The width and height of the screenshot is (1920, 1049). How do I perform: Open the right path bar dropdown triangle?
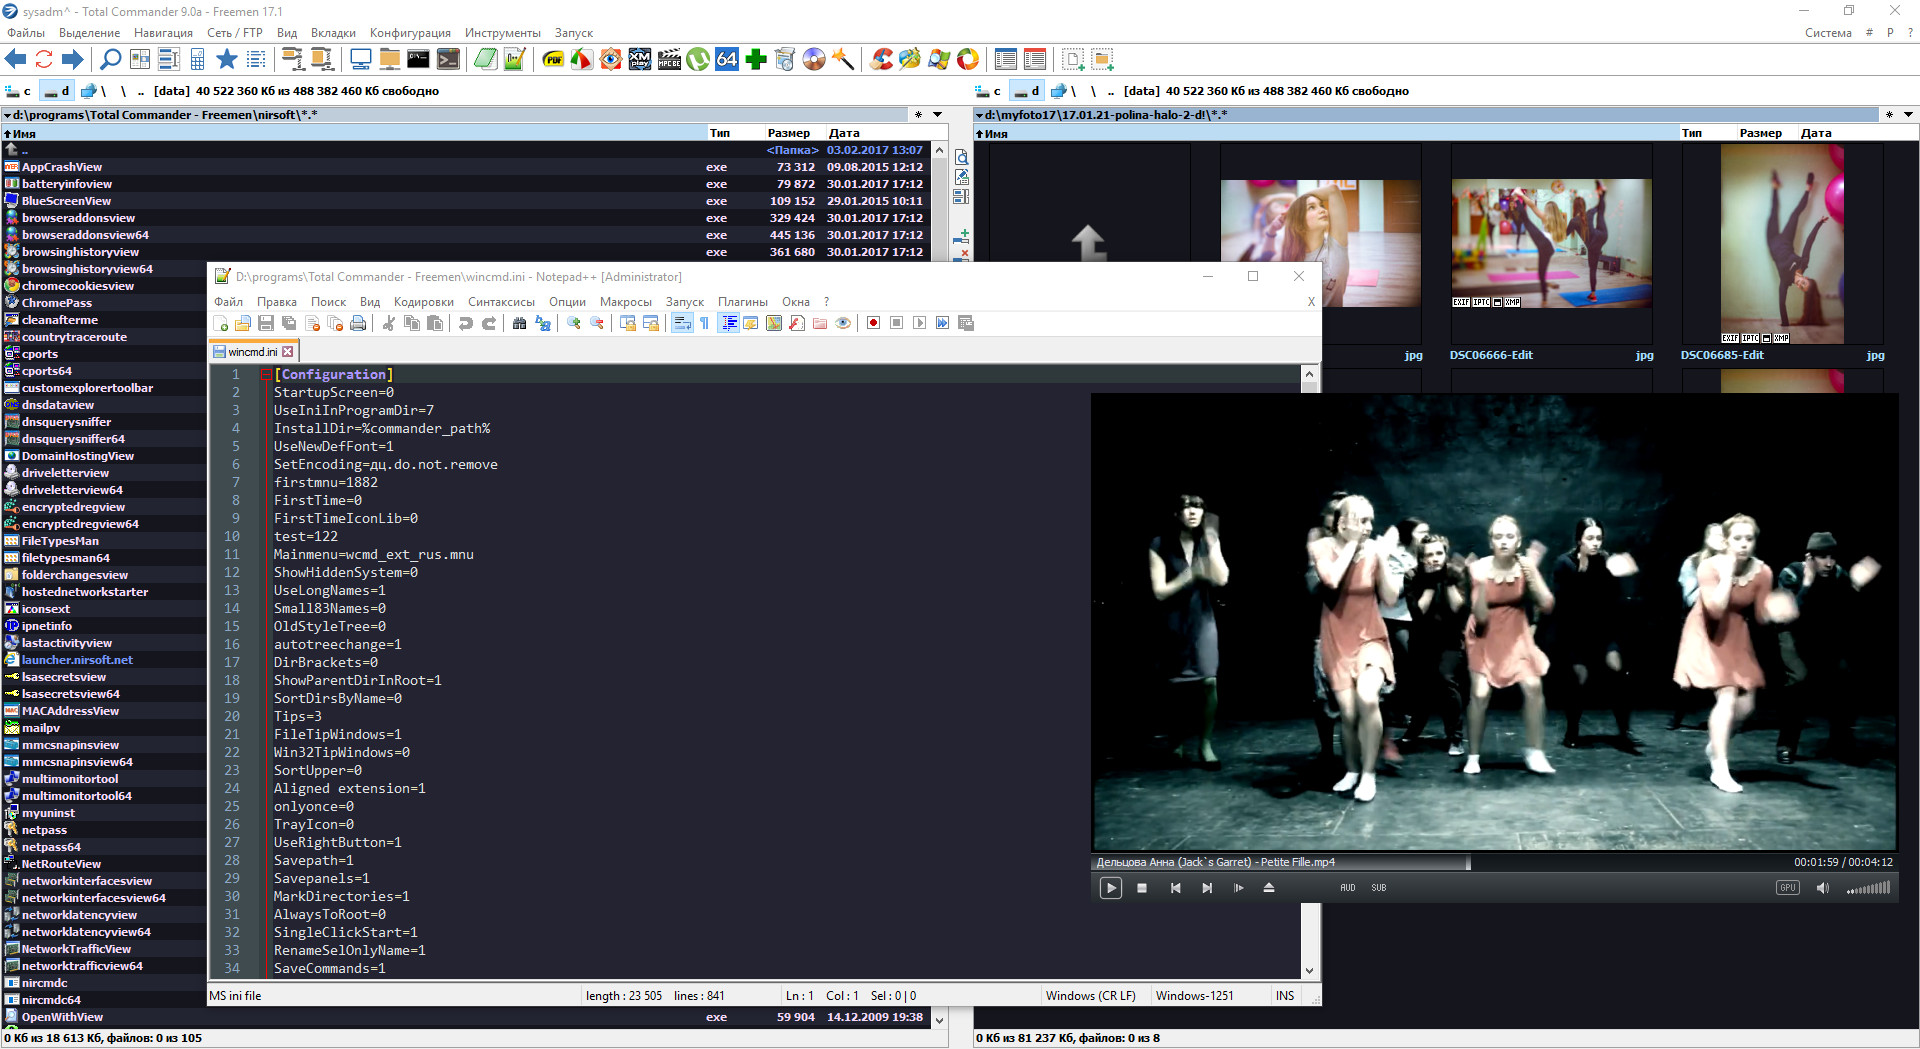pyautogui.click(x=980, y=116)
